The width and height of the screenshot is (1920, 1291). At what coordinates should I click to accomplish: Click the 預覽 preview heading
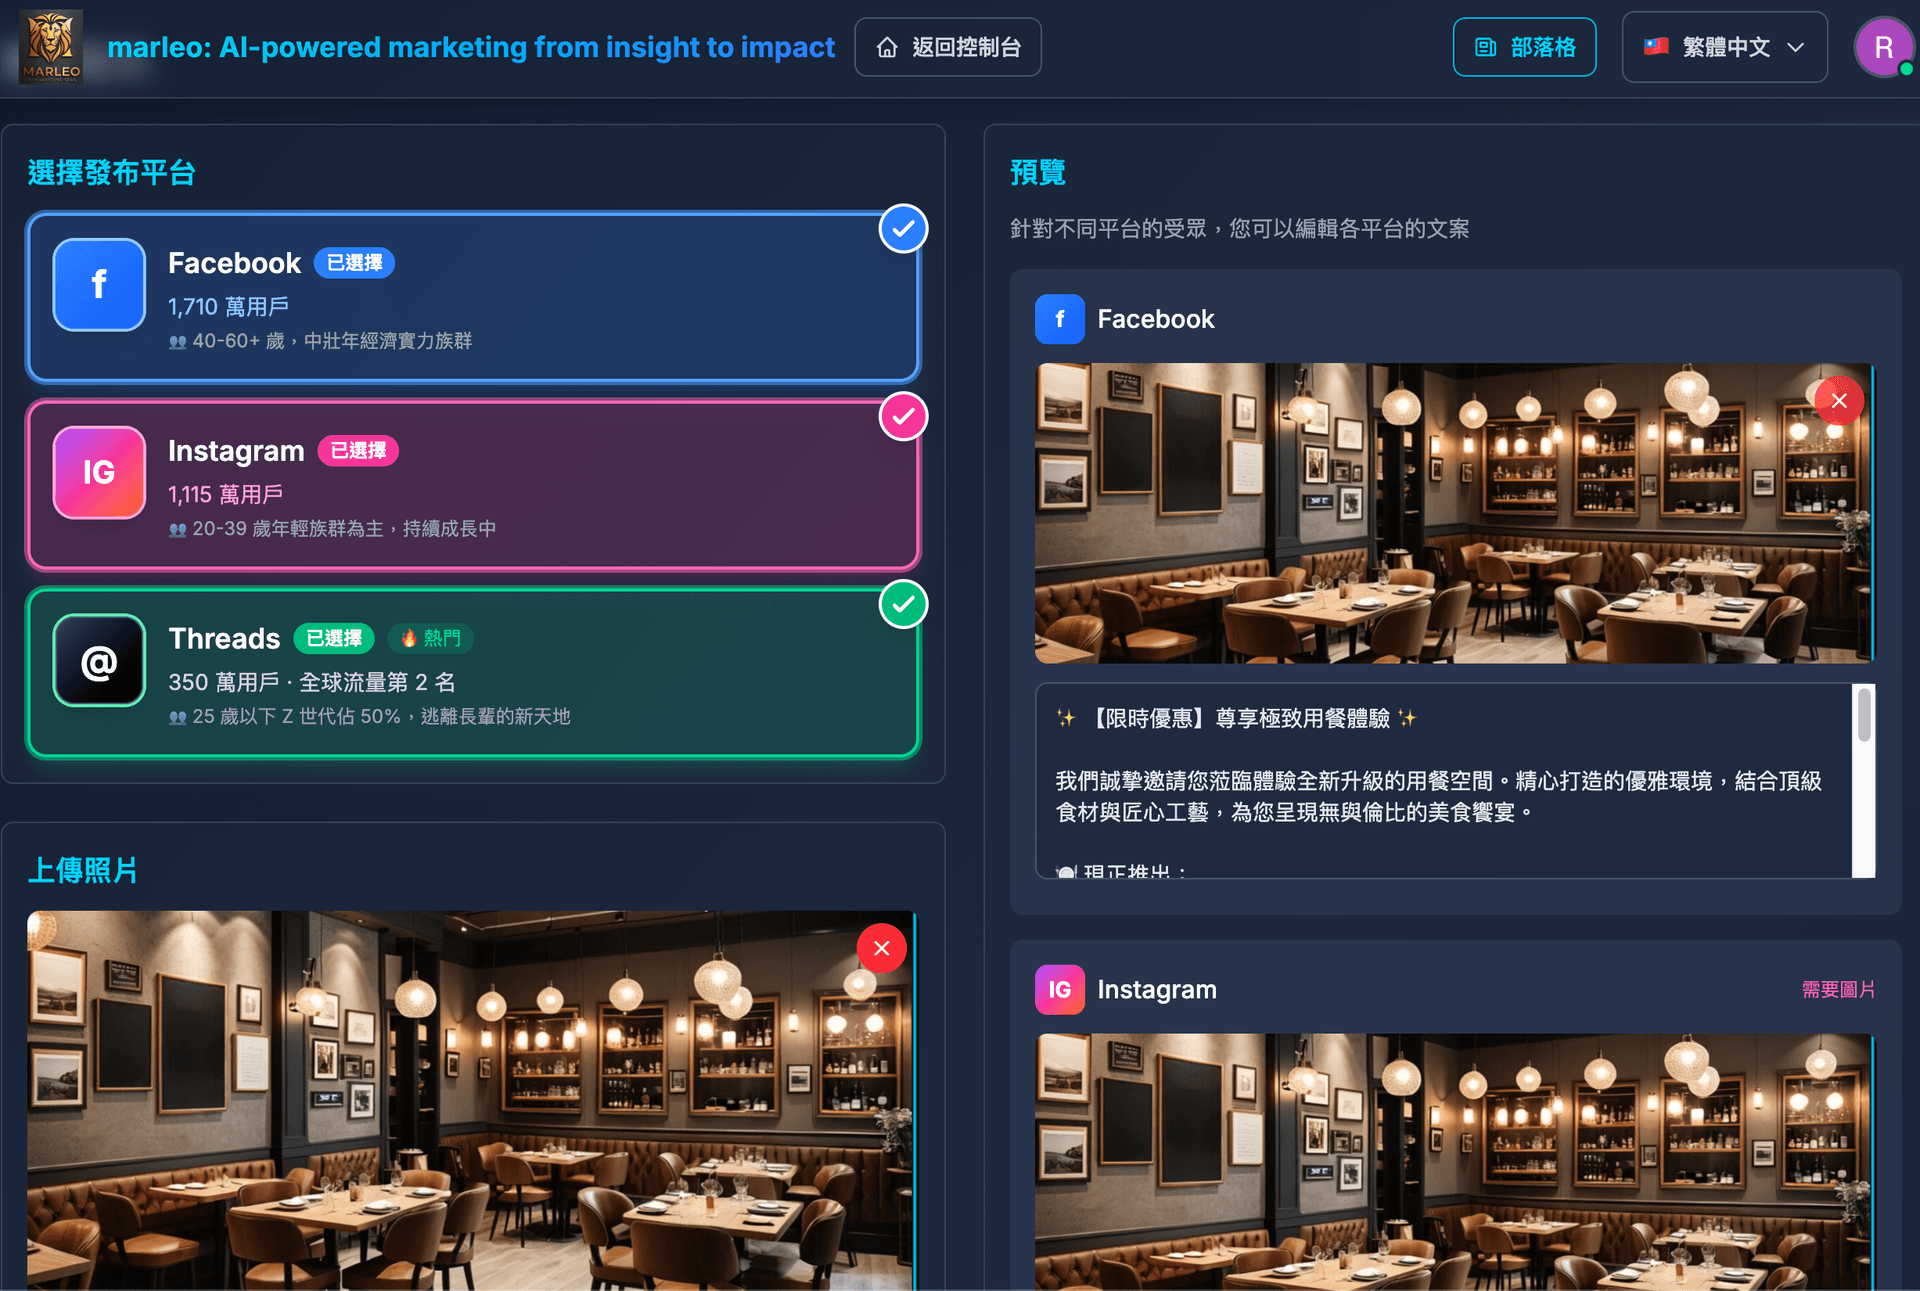tap(1038, 173)
